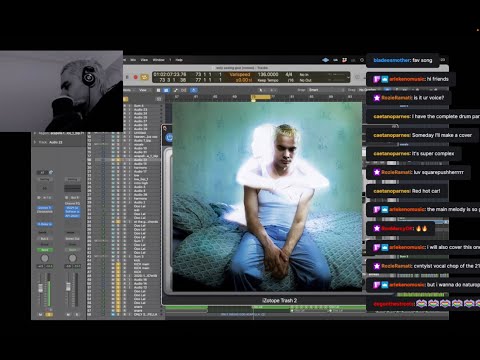Image resolution: width=480 pixels, height=360 pixels.
Task: Expand the Region inspector disclosure triangle
Action: pyautogui.click(x=35, y=133)
